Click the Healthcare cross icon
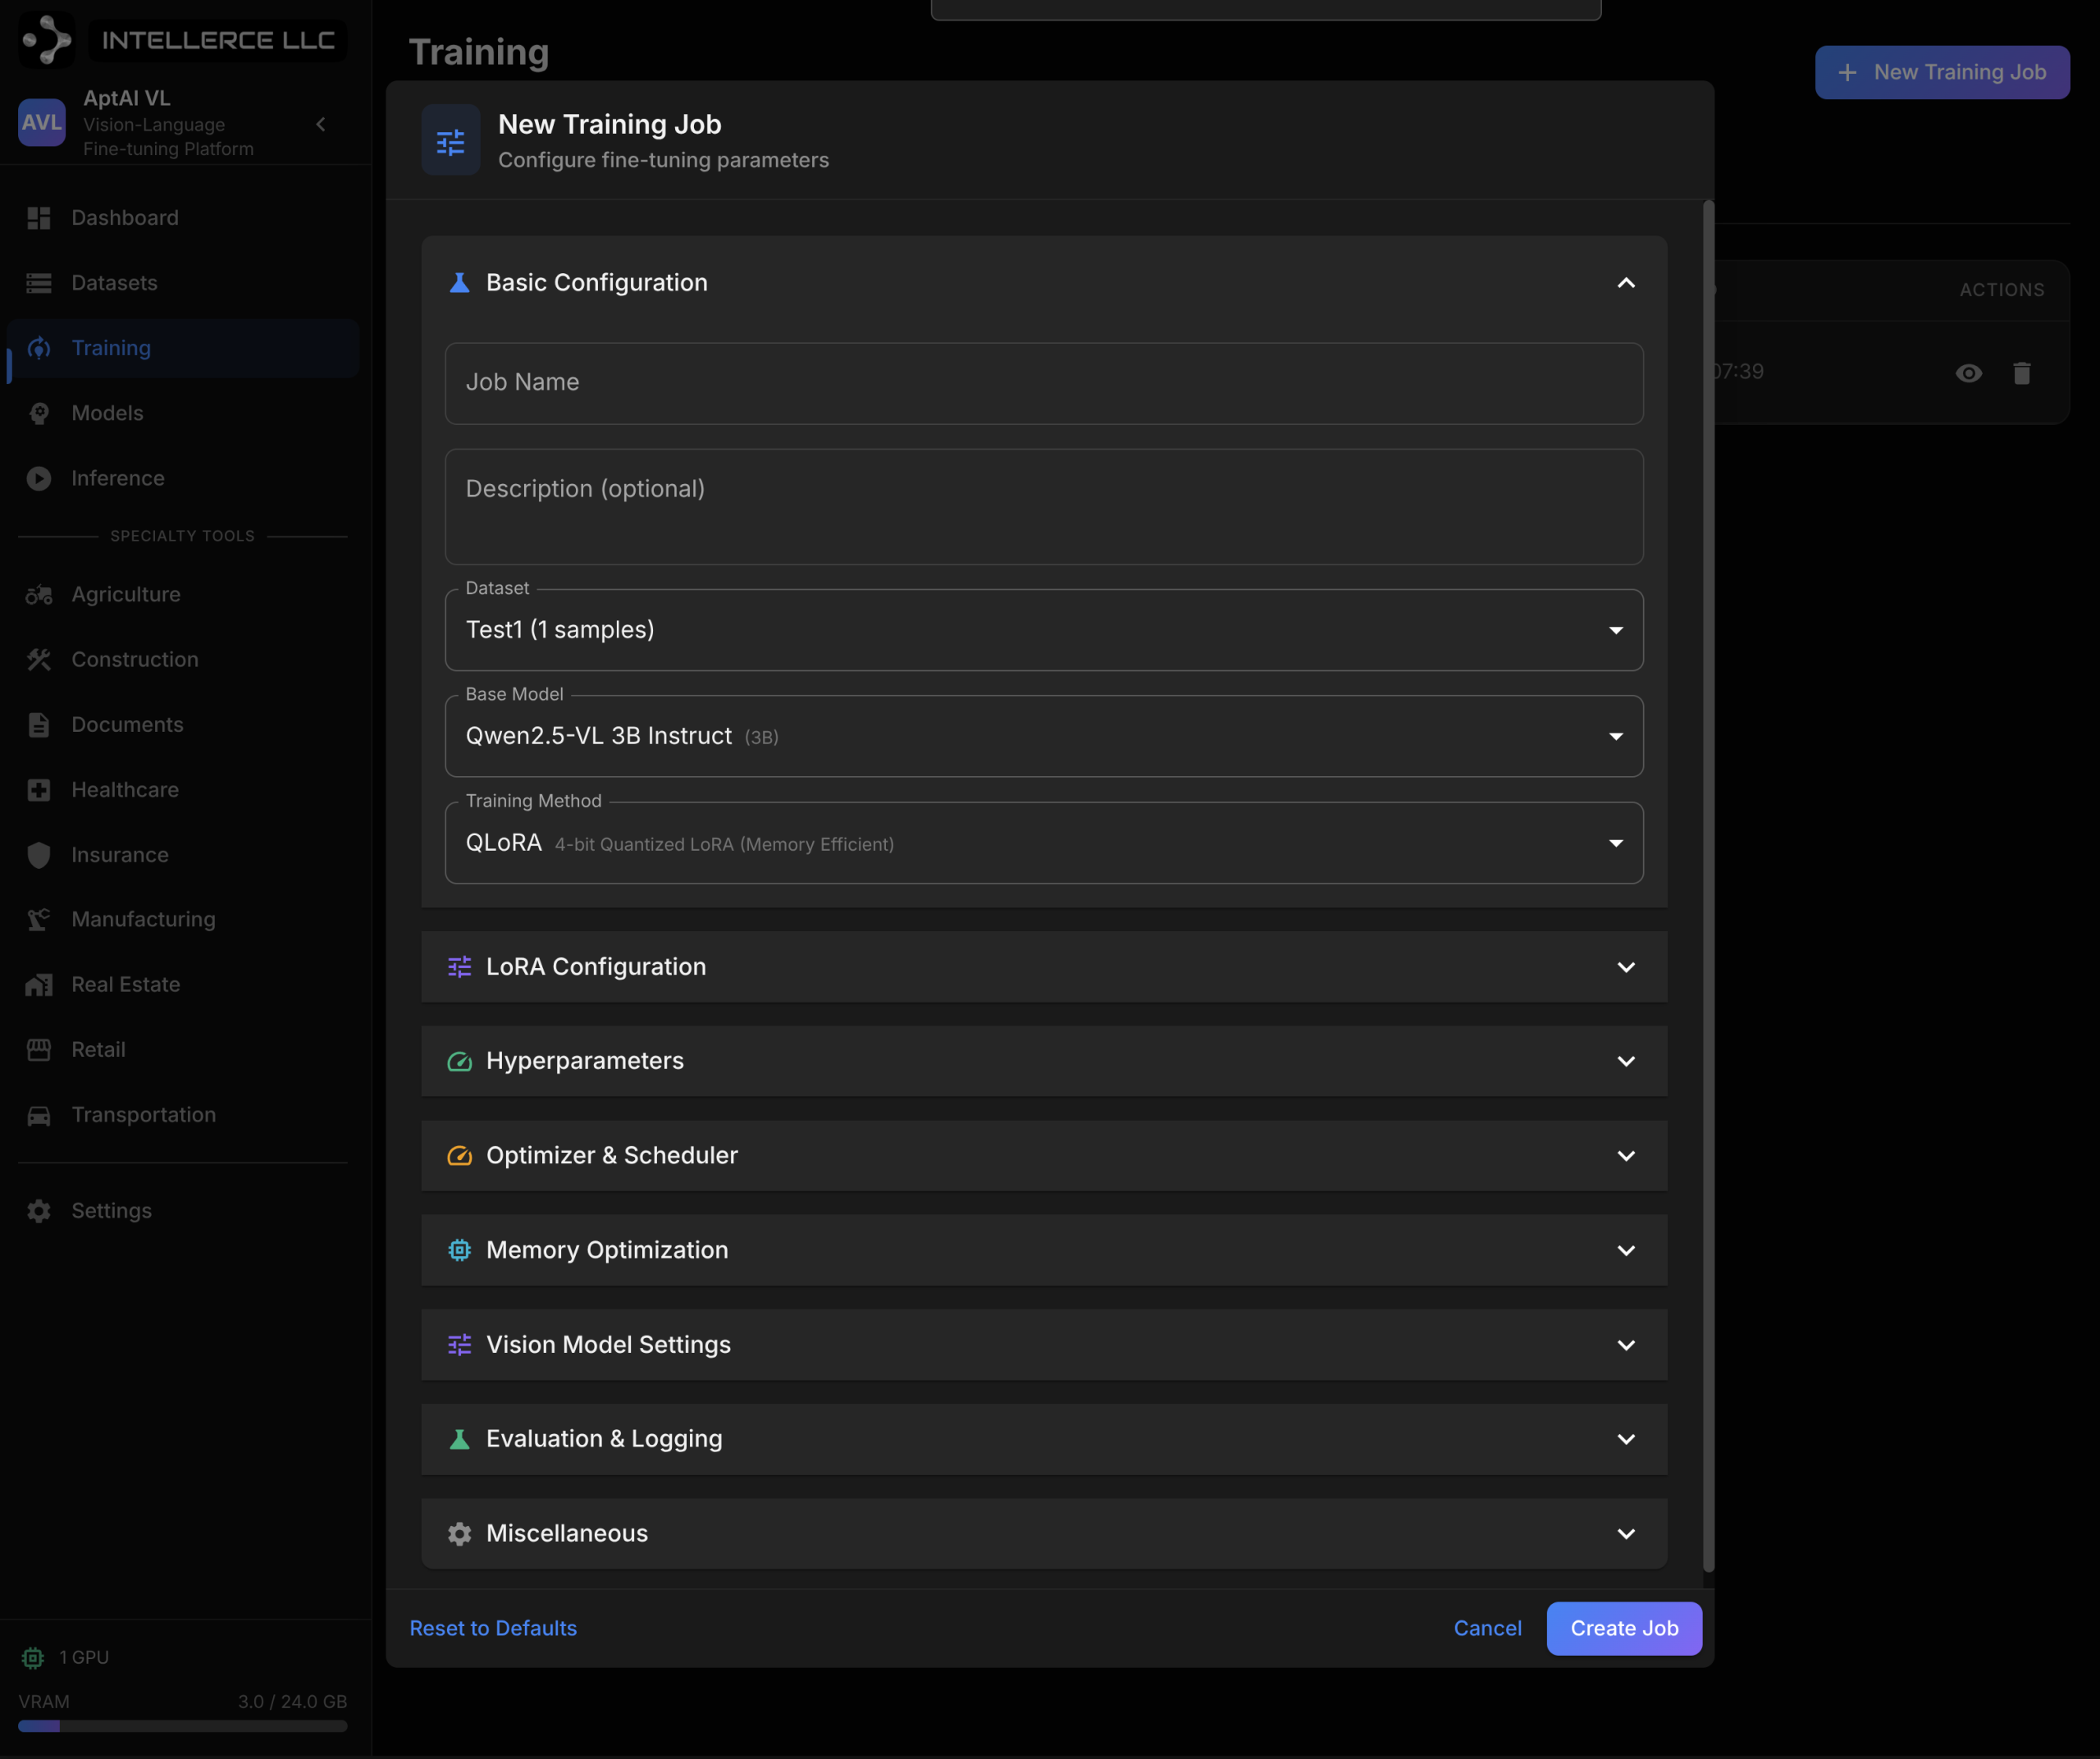The width and height of the screenshot is (2100, 1759). point(39,789)
